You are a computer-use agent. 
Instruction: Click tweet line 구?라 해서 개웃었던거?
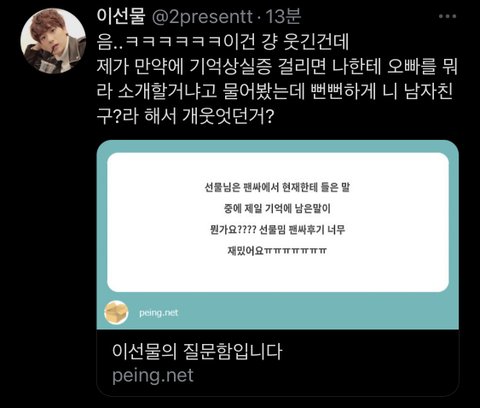pos(185,116)
